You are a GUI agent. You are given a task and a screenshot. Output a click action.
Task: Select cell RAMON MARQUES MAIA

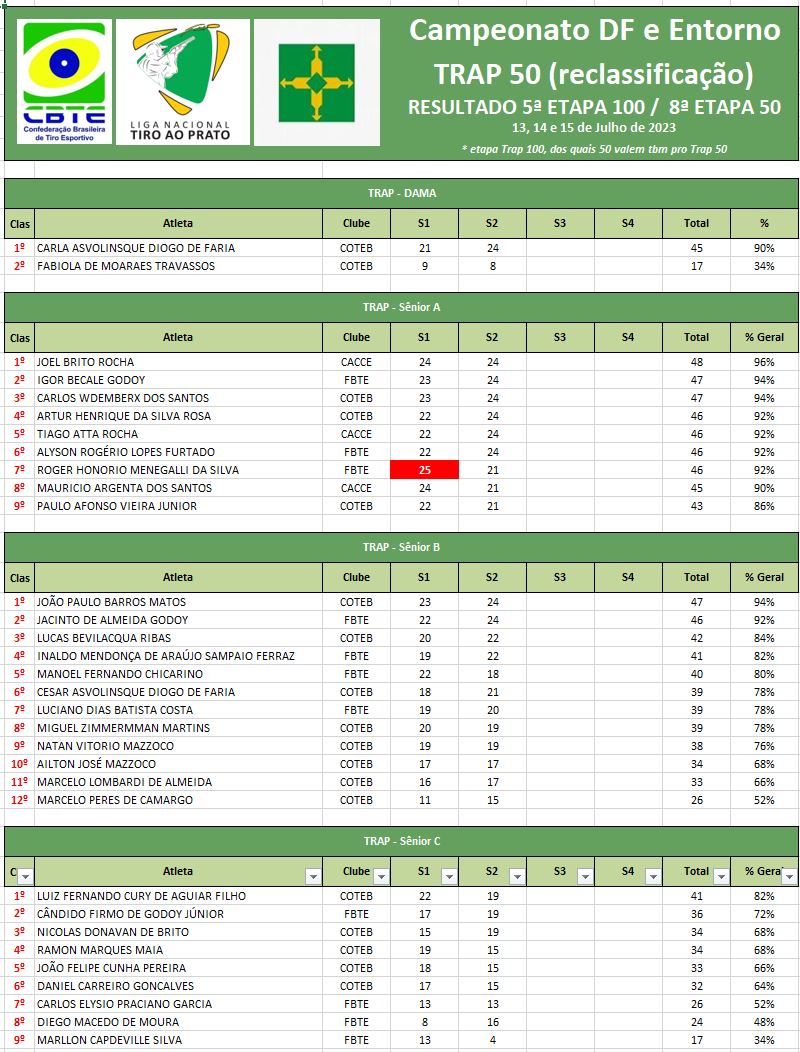point(179,950)
